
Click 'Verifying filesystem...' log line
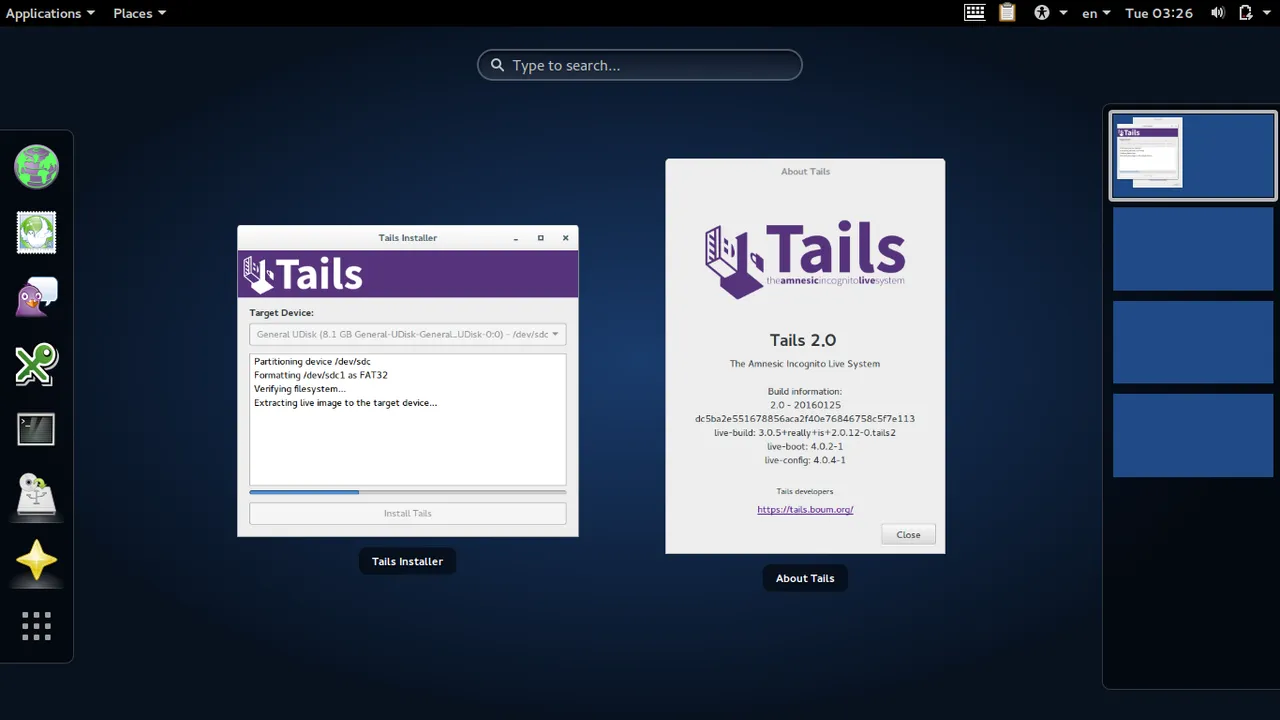pyautogui.click(x=300, y=389)
